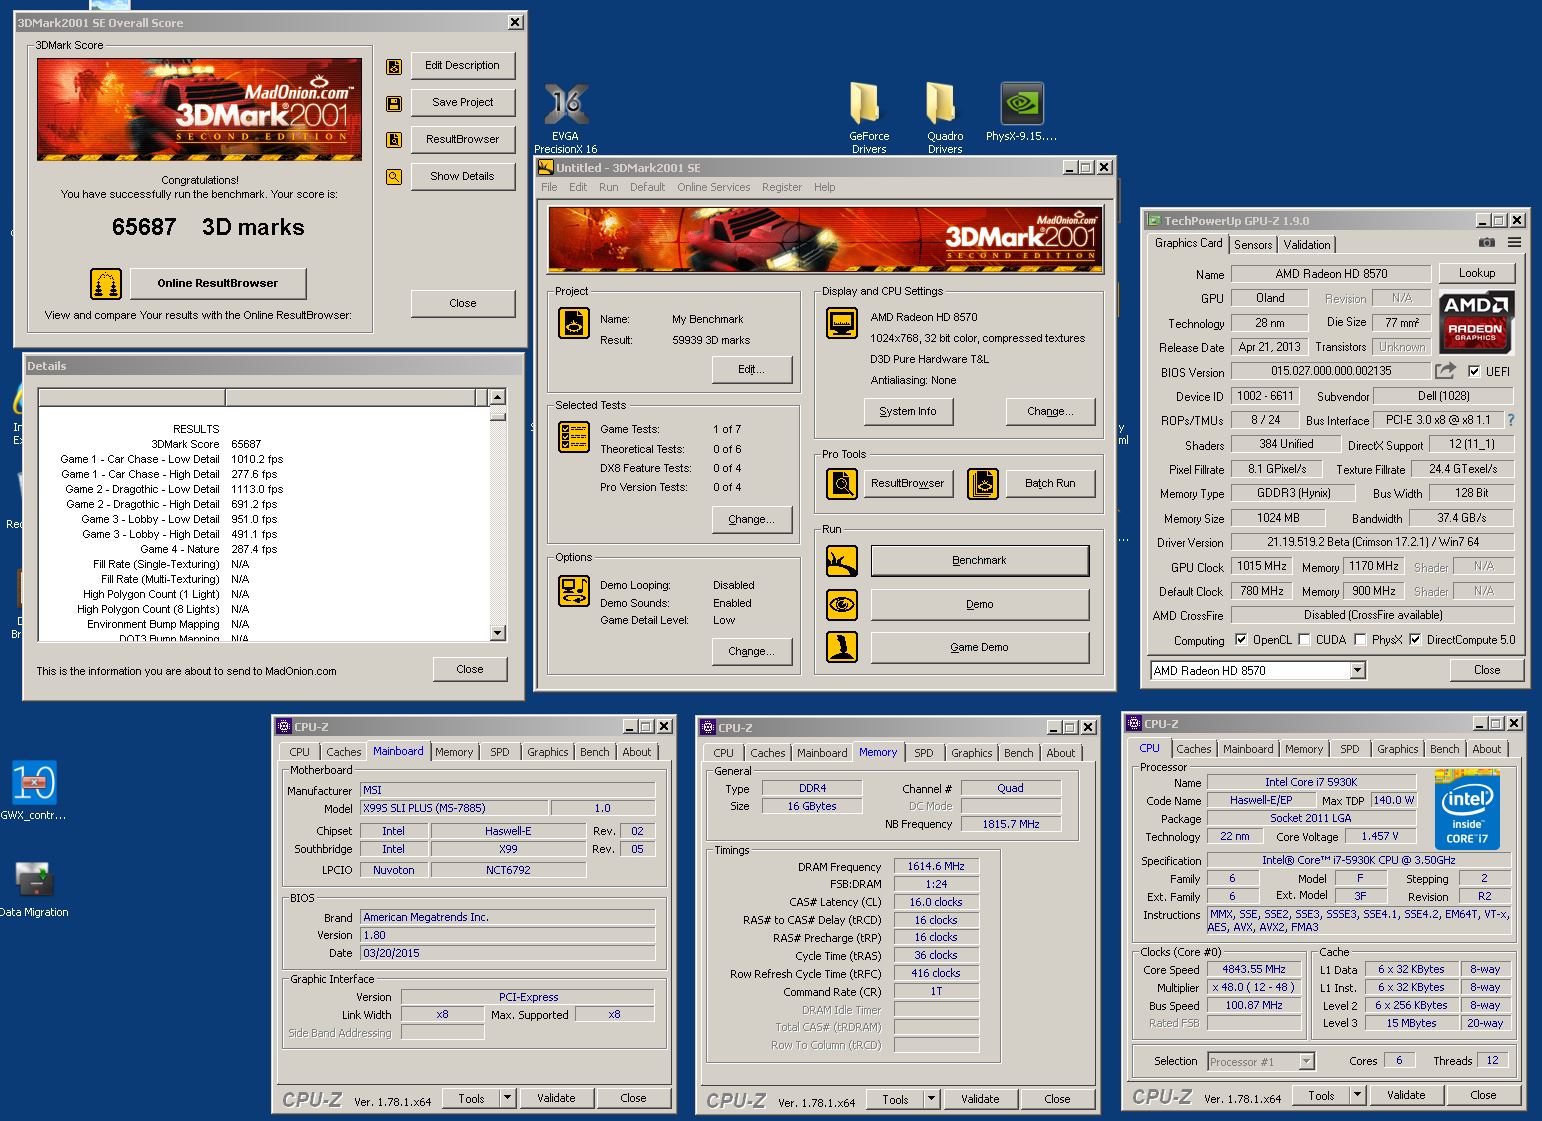
Task: Click the Demo eye icon
Action: [x=842, y=605]
